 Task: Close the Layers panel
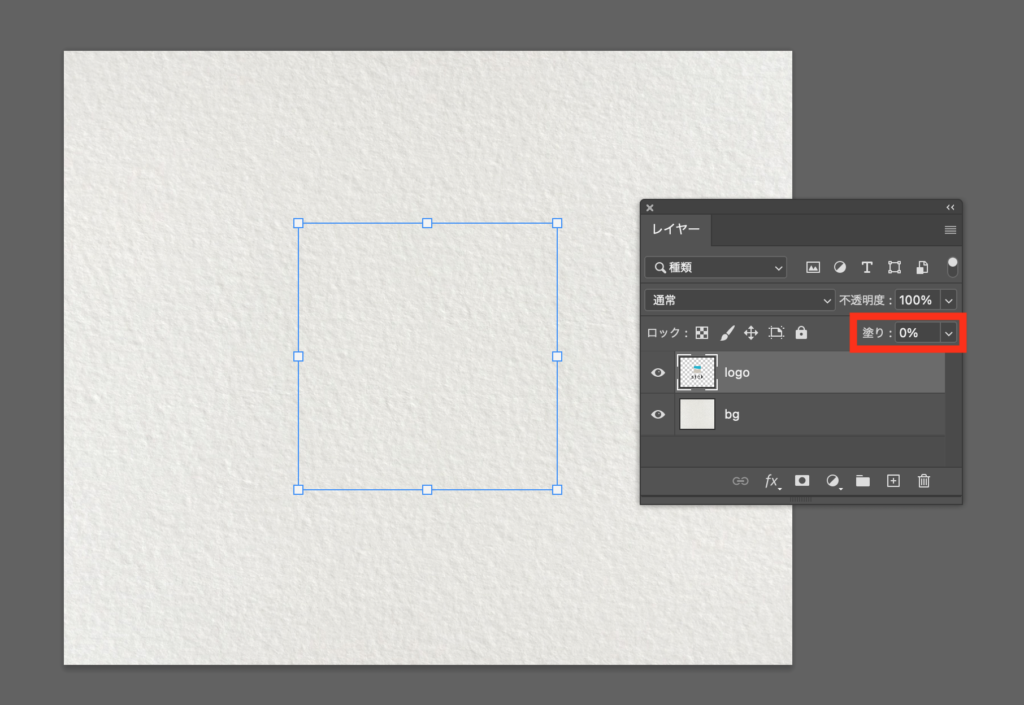(x=650, y=208)
